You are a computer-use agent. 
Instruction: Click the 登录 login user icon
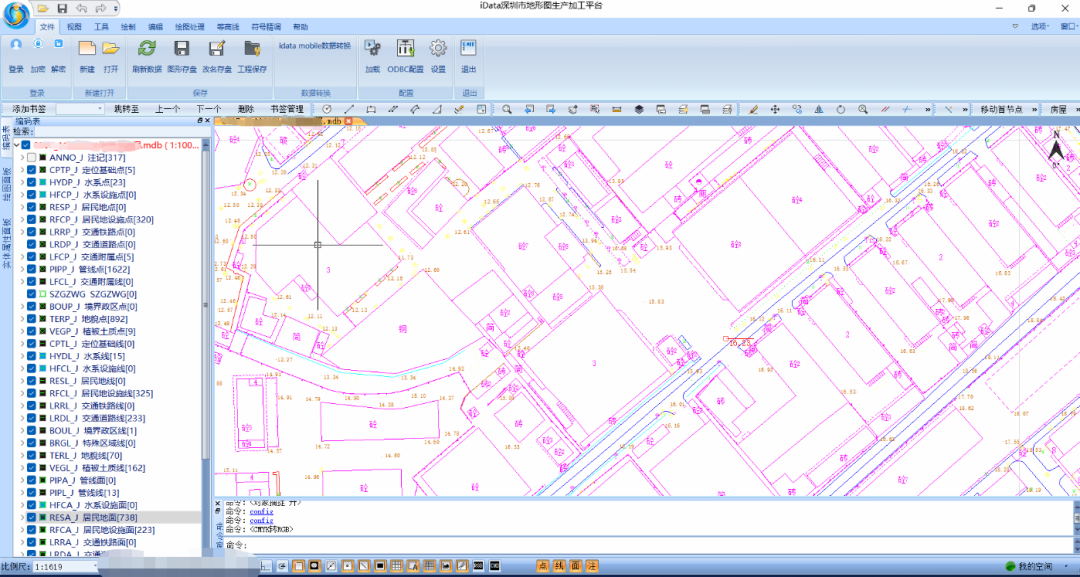point(16,46)
